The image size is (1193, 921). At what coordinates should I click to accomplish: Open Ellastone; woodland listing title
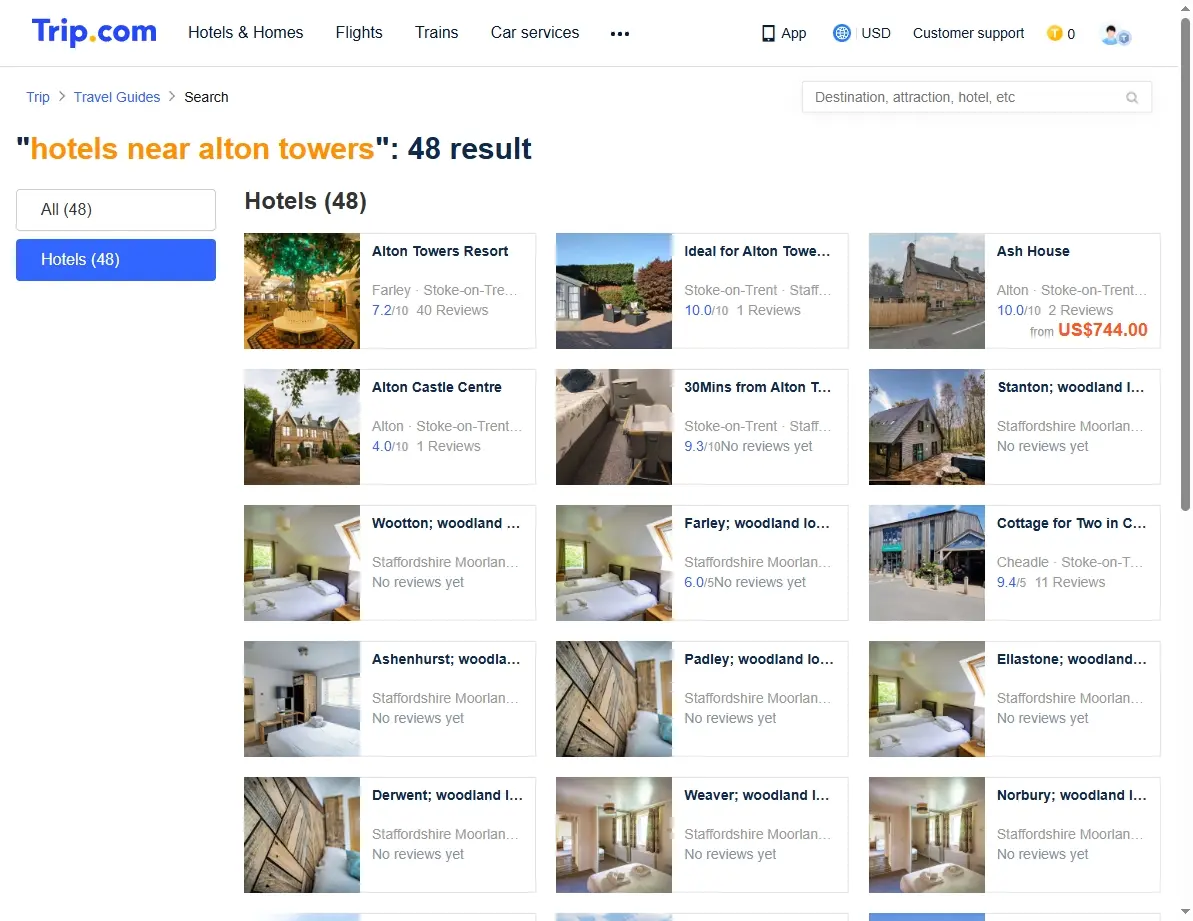click(1071, 659)
